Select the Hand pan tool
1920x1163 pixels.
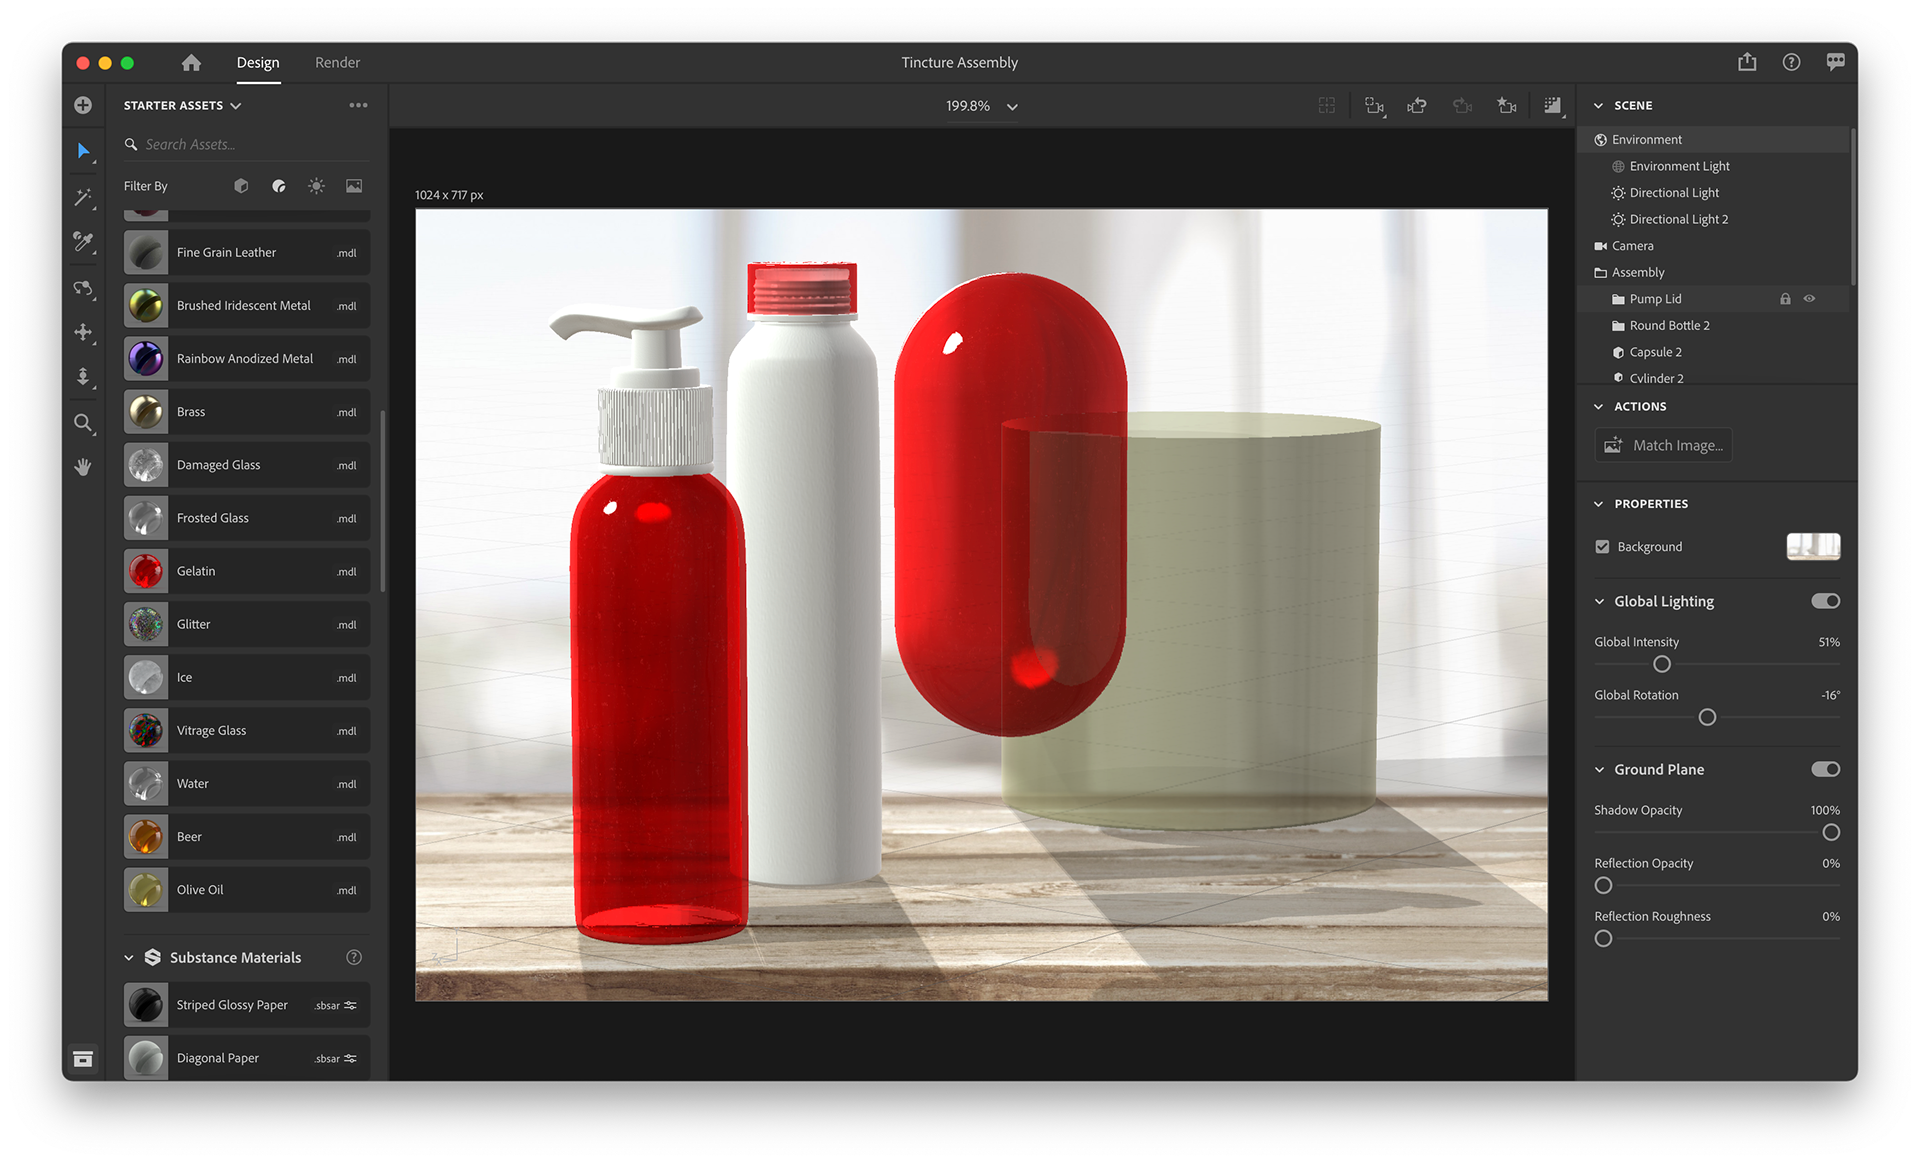click(83, 467)
